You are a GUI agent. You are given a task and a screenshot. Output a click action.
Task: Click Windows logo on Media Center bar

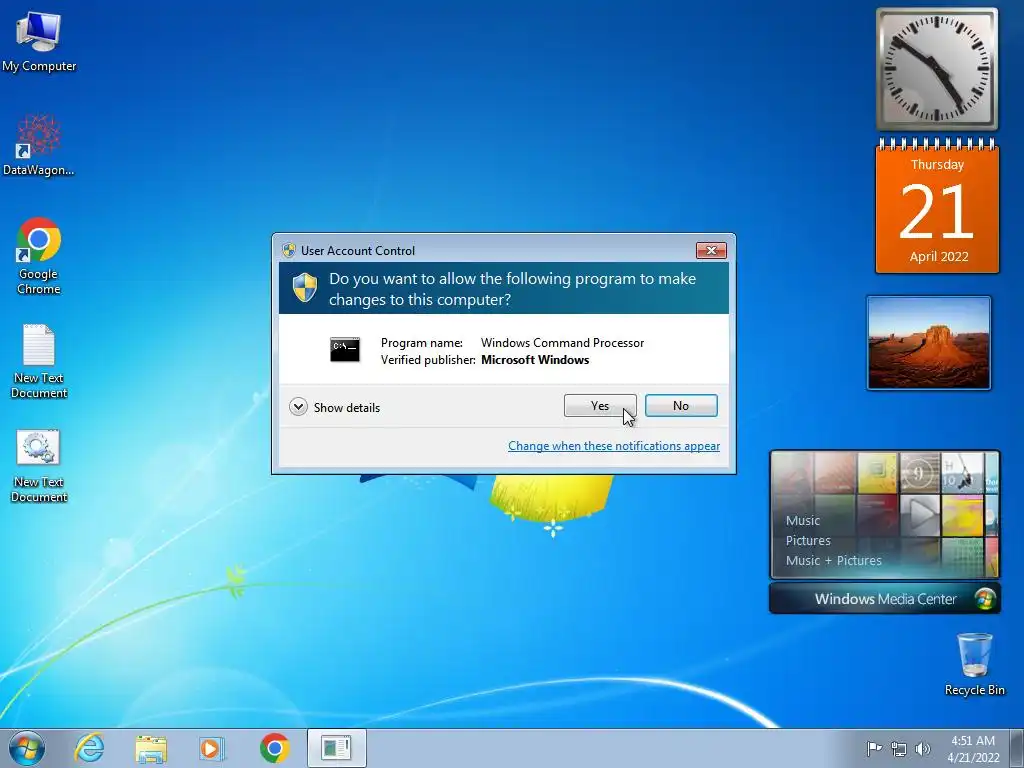(x=985, y=599)
